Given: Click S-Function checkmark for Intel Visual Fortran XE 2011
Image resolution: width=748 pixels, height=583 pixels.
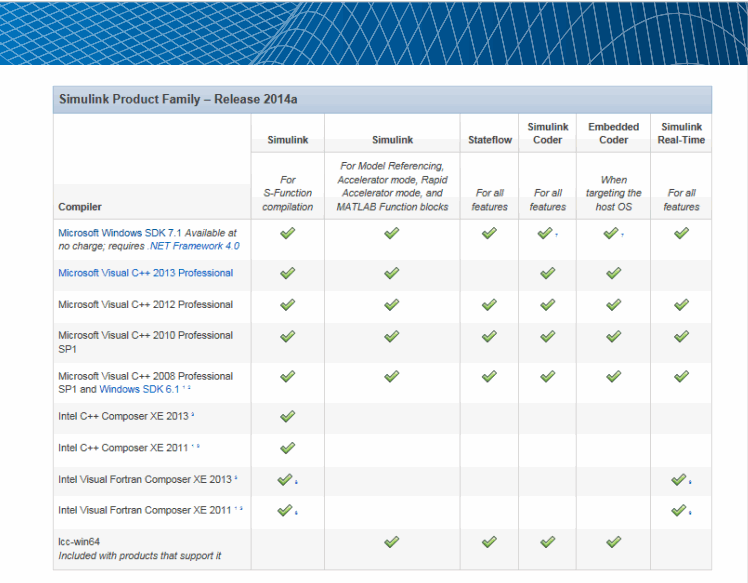Looking at the screenshot, I should pos(285,510).
